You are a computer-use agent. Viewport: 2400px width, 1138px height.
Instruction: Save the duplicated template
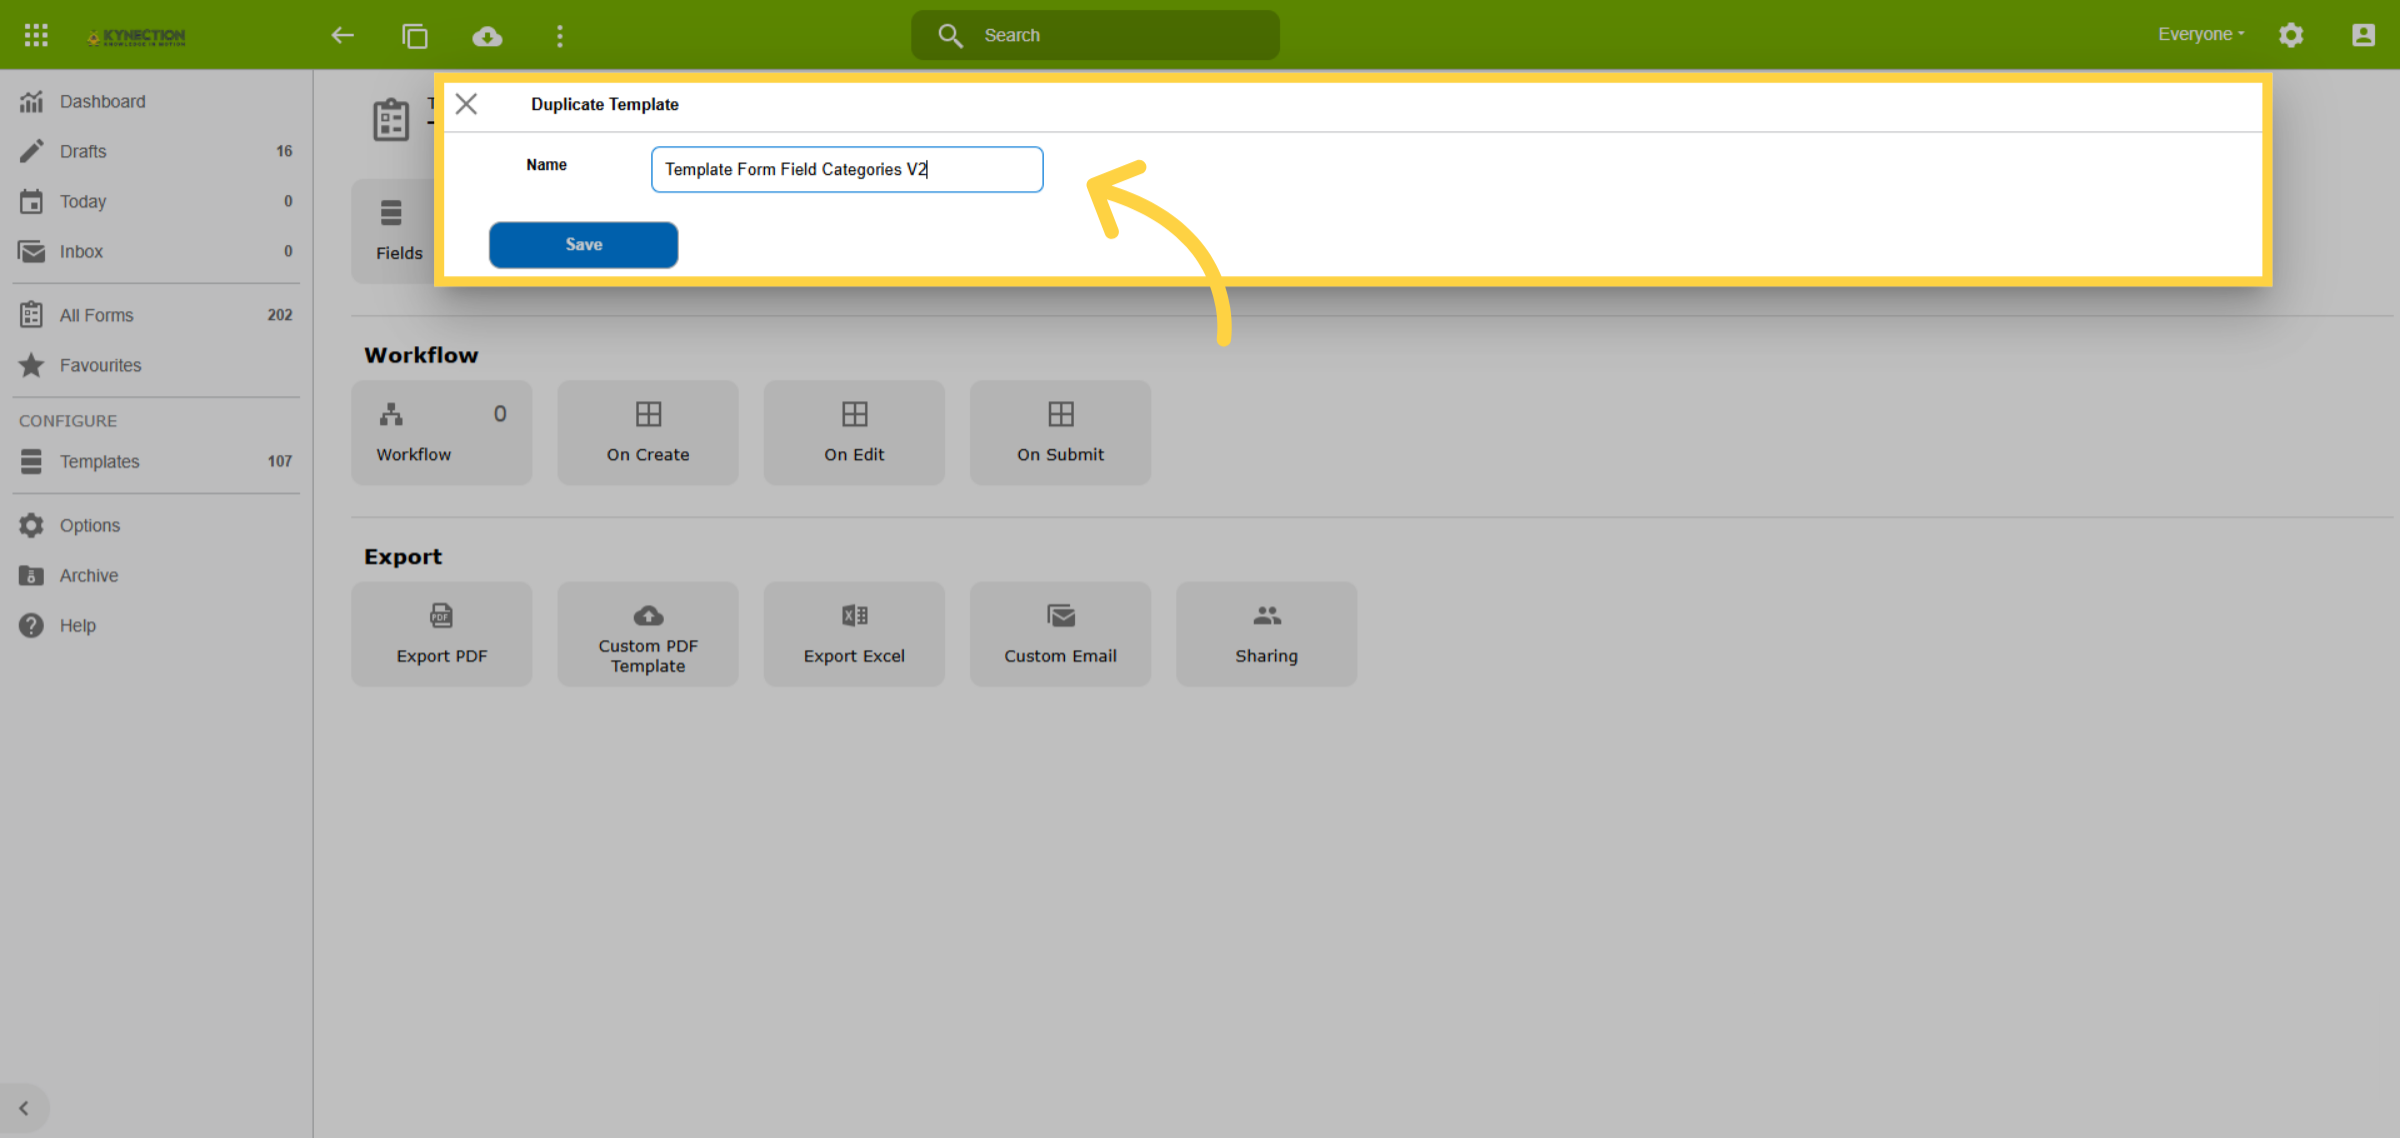point(583,245)
